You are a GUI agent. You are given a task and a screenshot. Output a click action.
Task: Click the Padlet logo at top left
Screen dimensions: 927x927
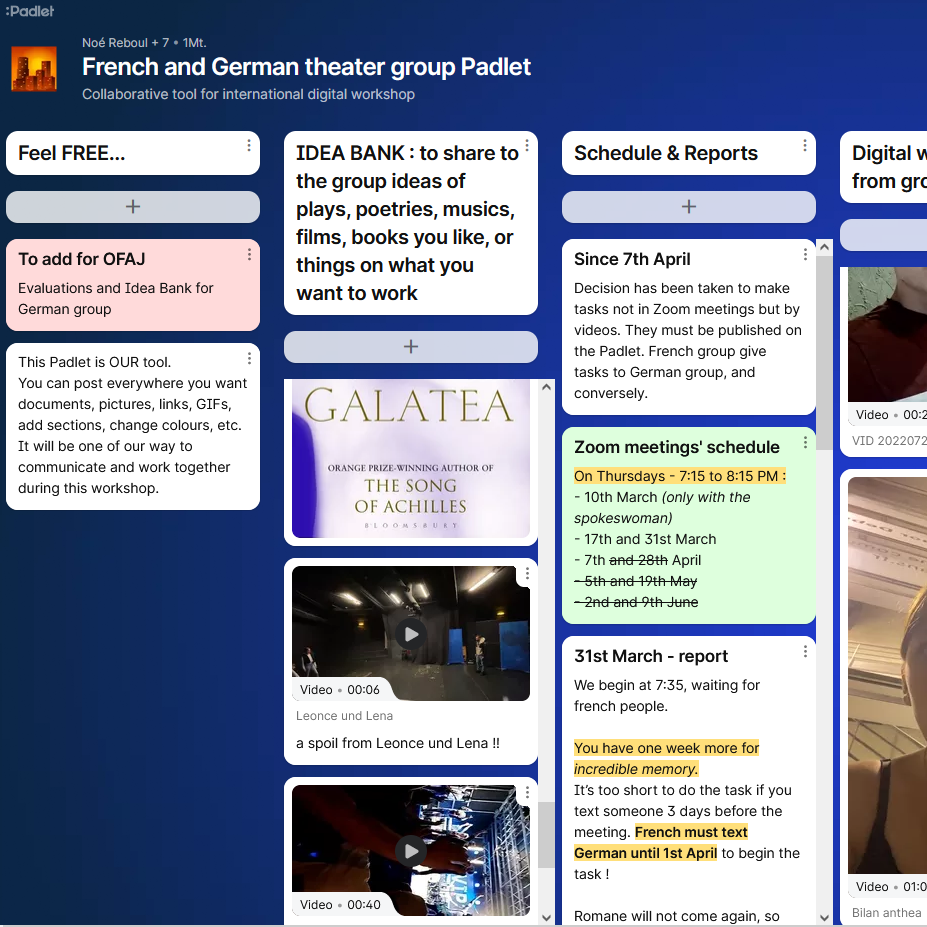tap(29, 11)
